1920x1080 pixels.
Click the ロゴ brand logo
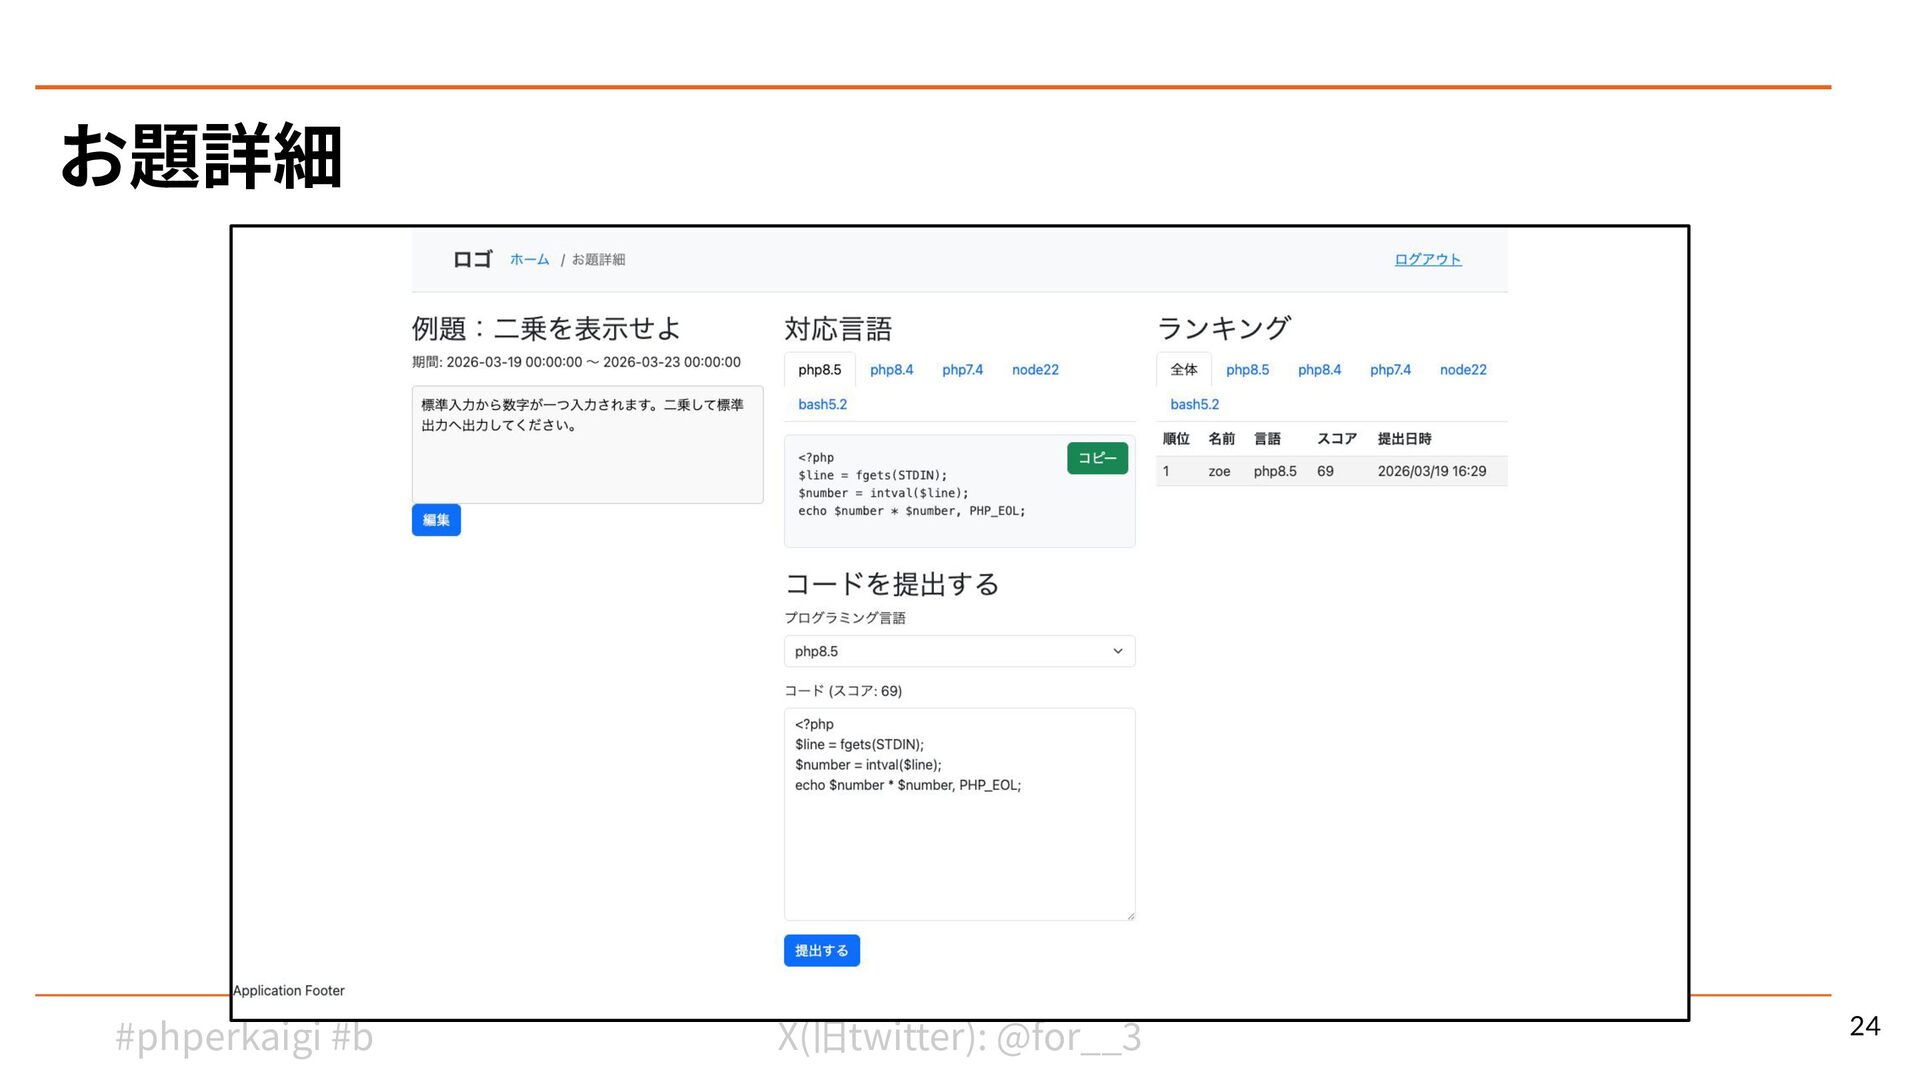click(x=472, y=260)
